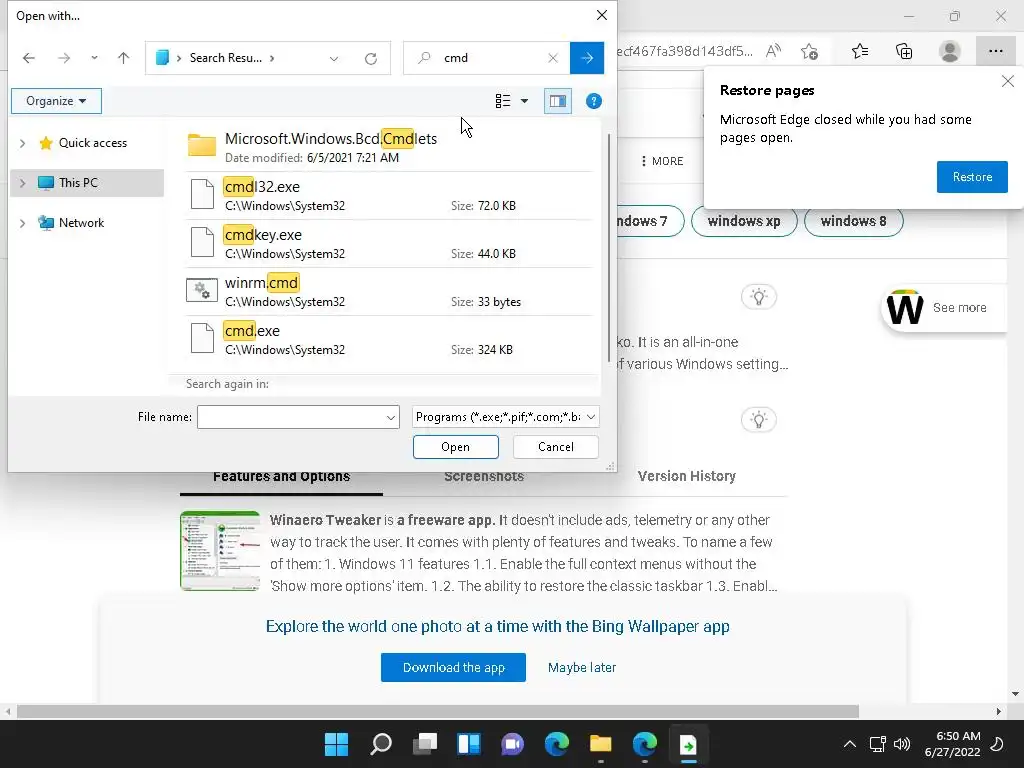Screen dimensions: 1024x768
Task: Click the Edge page horizontal scrollbar
Action: pos(438,711)
